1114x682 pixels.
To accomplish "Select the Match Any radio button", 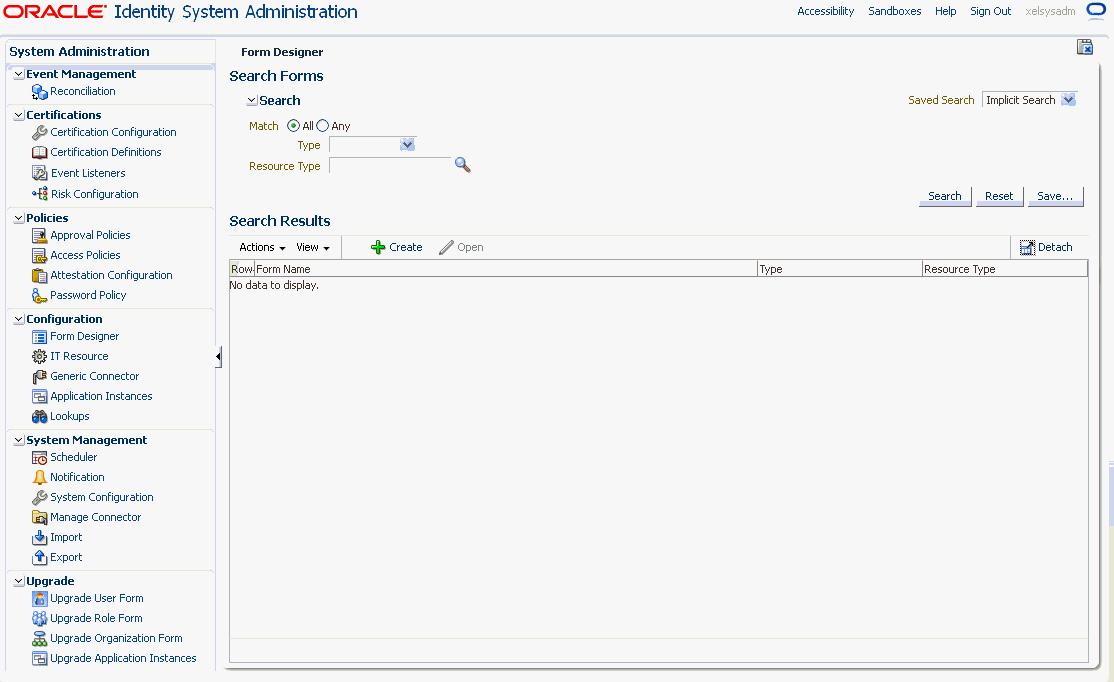I will click(323, 126).
